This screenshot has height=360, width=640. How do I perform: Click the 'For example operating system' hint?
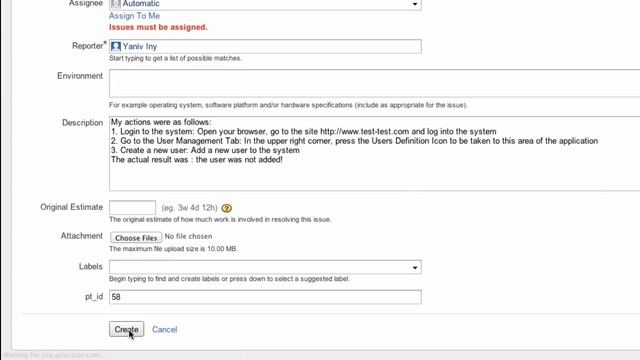tap(288, 105)
